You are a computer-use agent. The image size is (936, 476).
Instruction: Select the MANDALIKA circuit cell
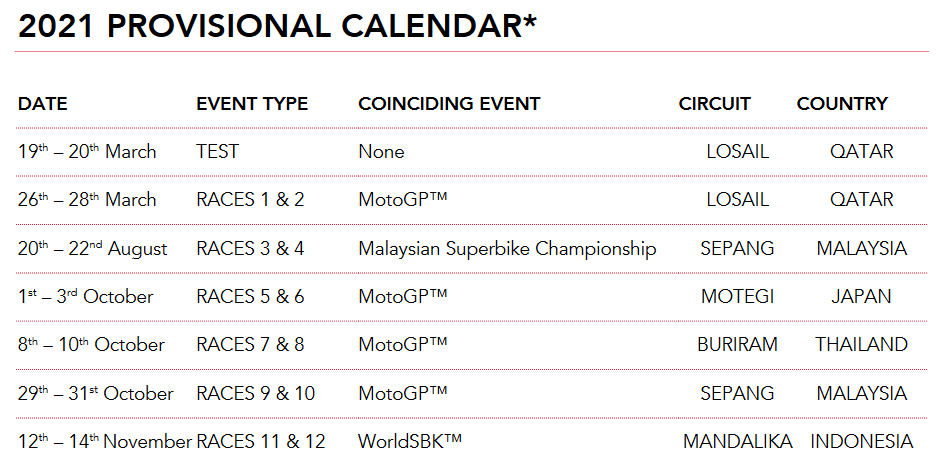click(738, 441)
